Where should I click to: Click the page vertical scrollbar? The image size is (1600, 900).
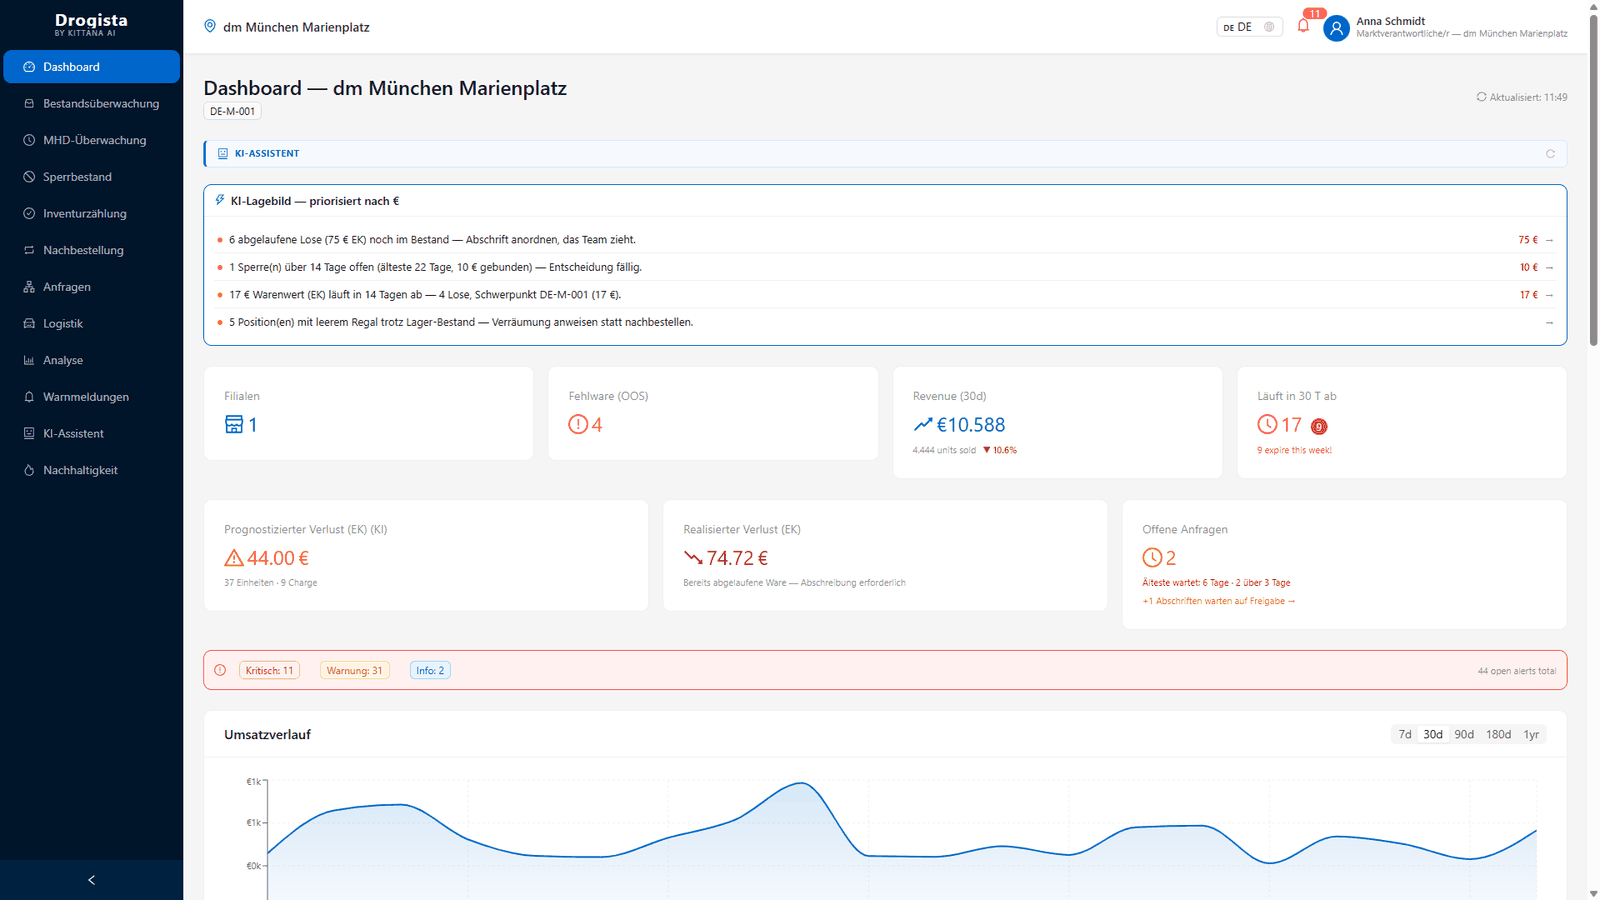tap(1593, 180)
